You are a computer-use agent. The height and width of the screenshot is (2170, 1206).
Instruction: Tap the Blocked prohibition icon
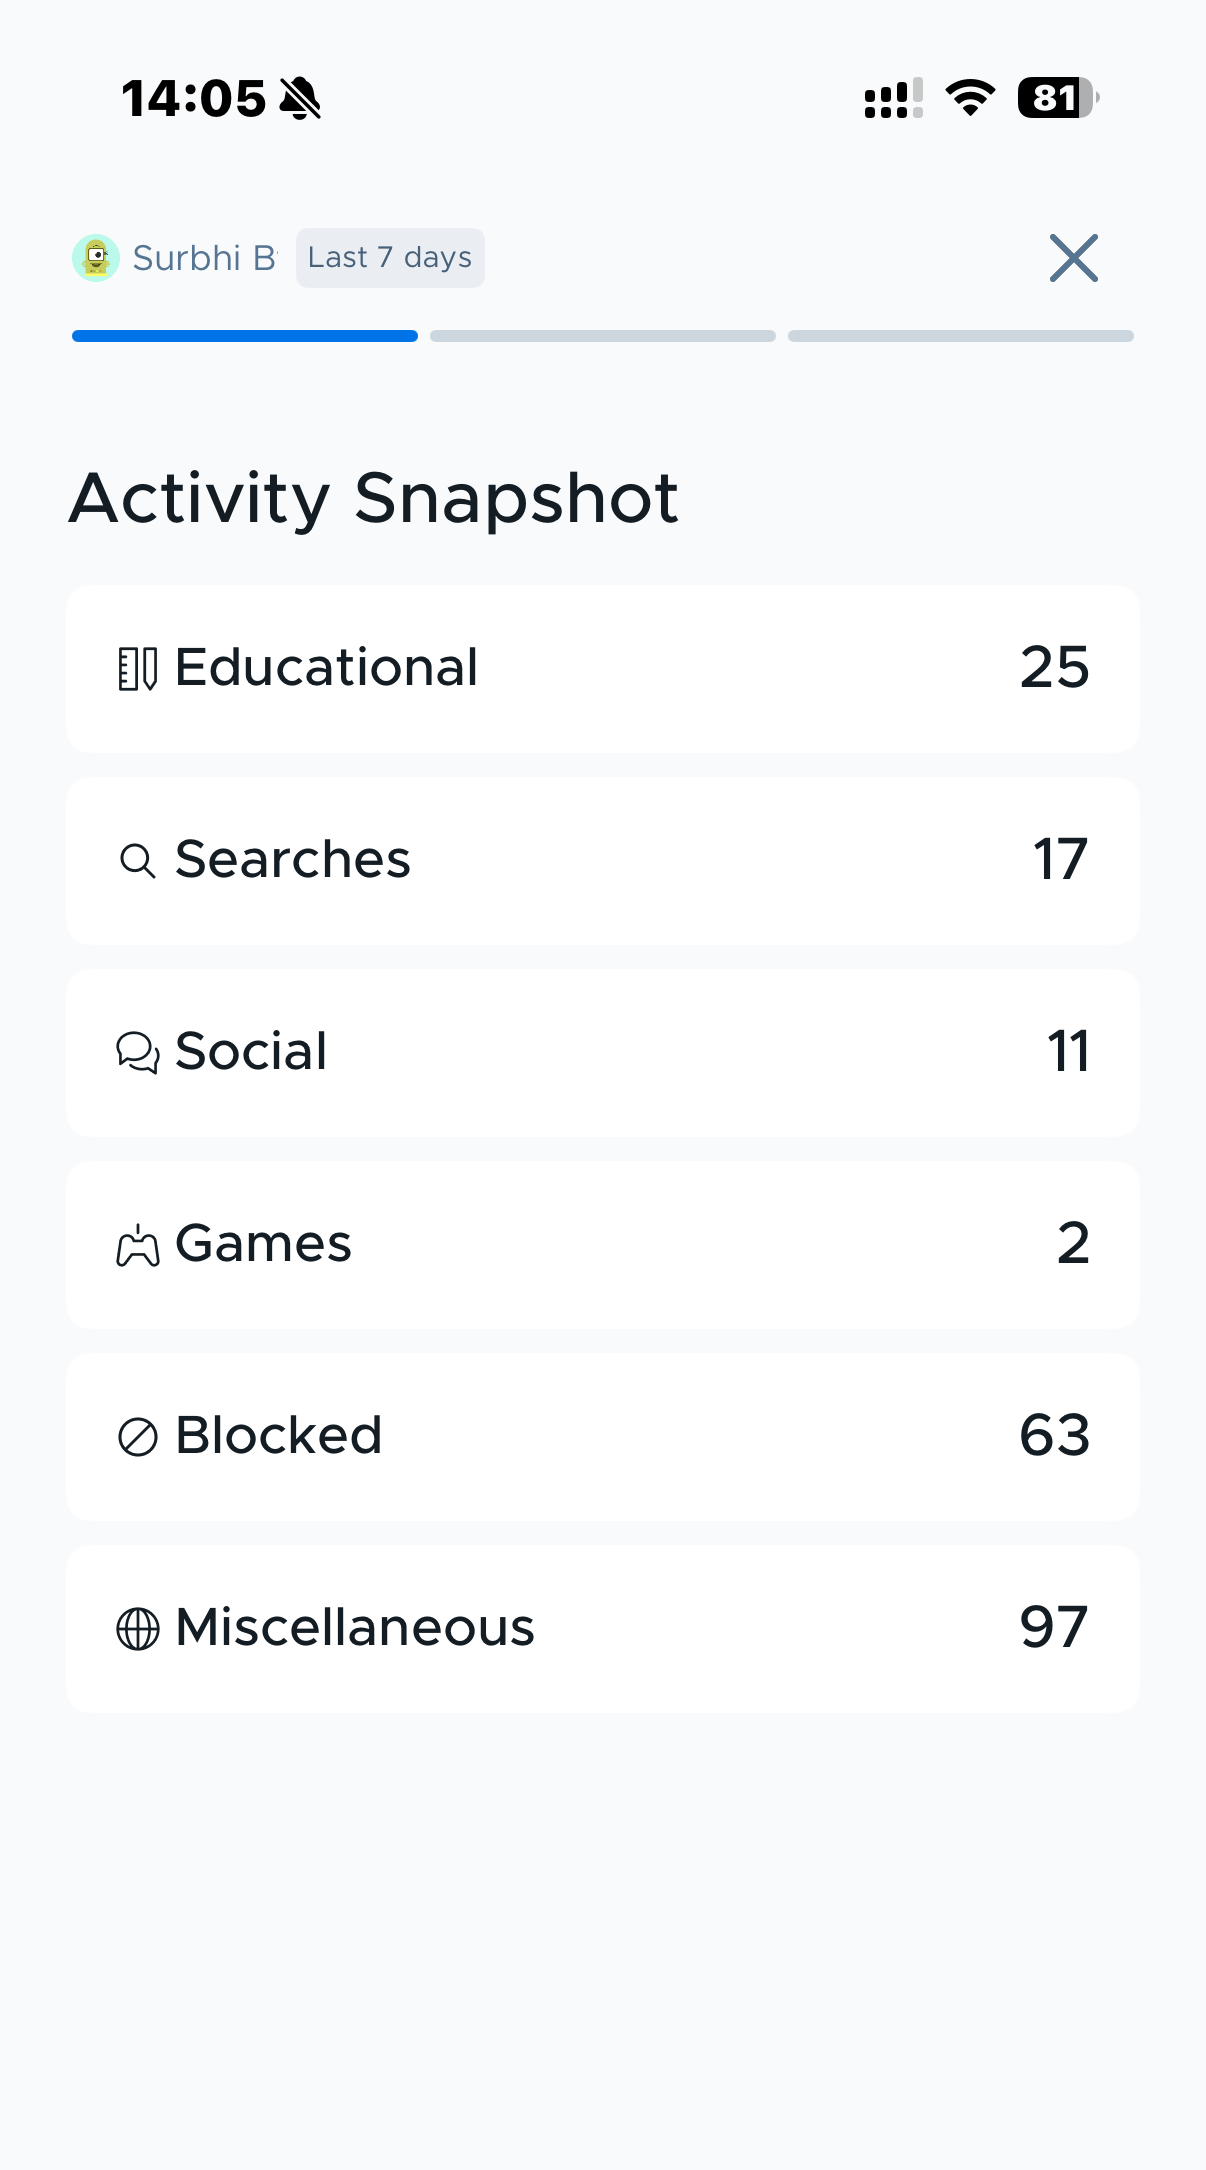(138, 1437)
